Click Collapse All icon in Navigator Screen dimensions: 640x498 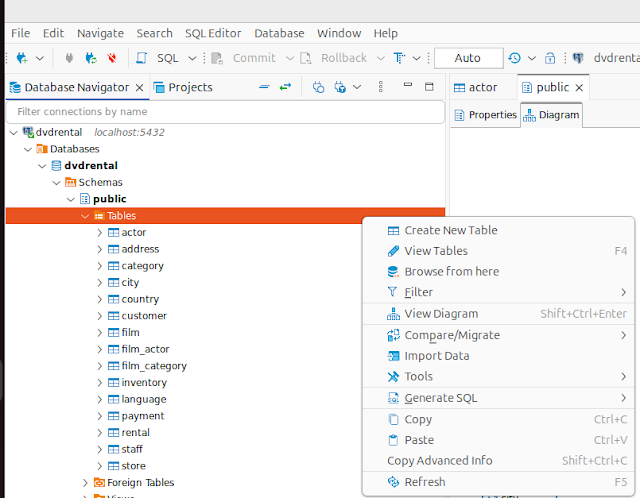click(x=264, y=87)
